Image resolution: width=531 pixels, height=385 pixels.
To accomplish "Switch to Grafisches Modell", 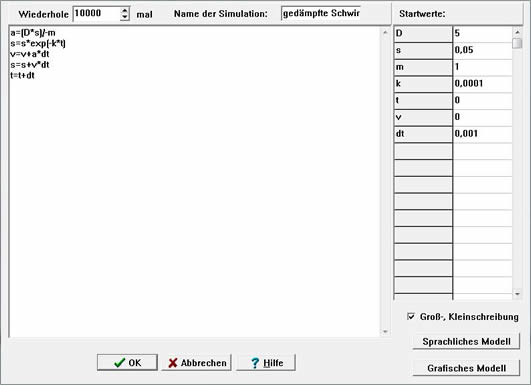I will [466, 368].
